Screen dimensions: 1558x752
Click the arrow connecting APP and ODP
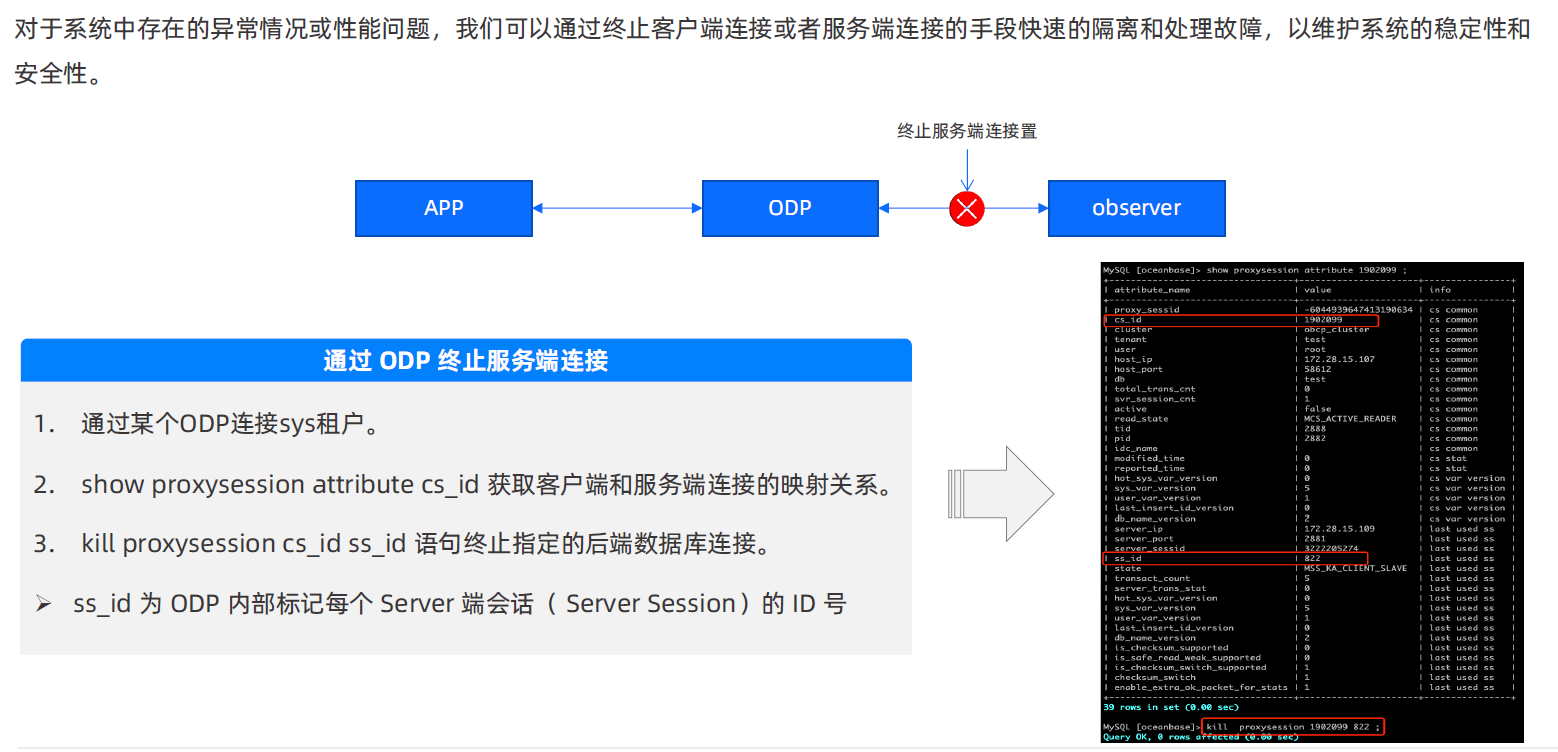617,208
